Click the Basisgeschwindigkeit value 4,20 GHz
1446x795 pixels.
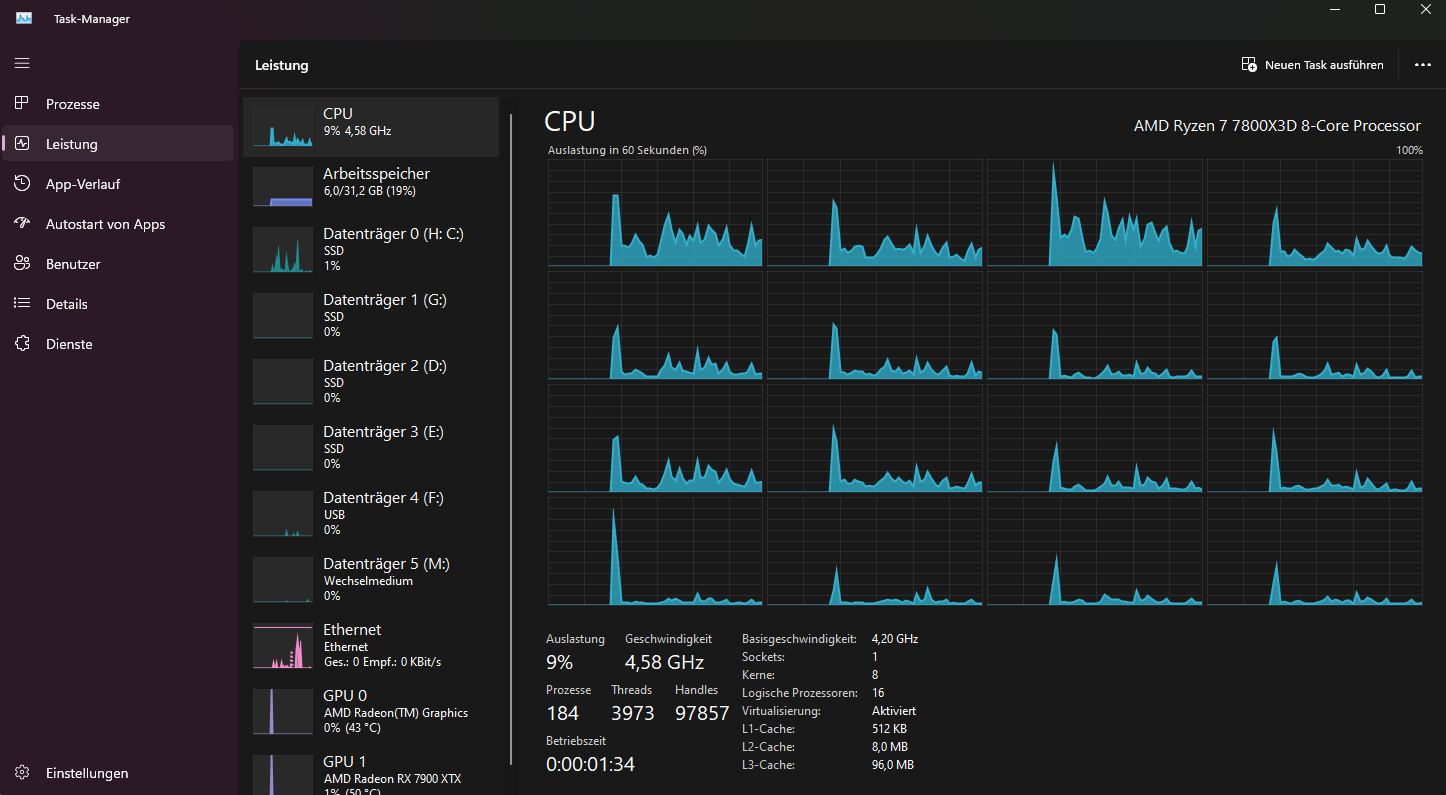click(x=895, y=639)
